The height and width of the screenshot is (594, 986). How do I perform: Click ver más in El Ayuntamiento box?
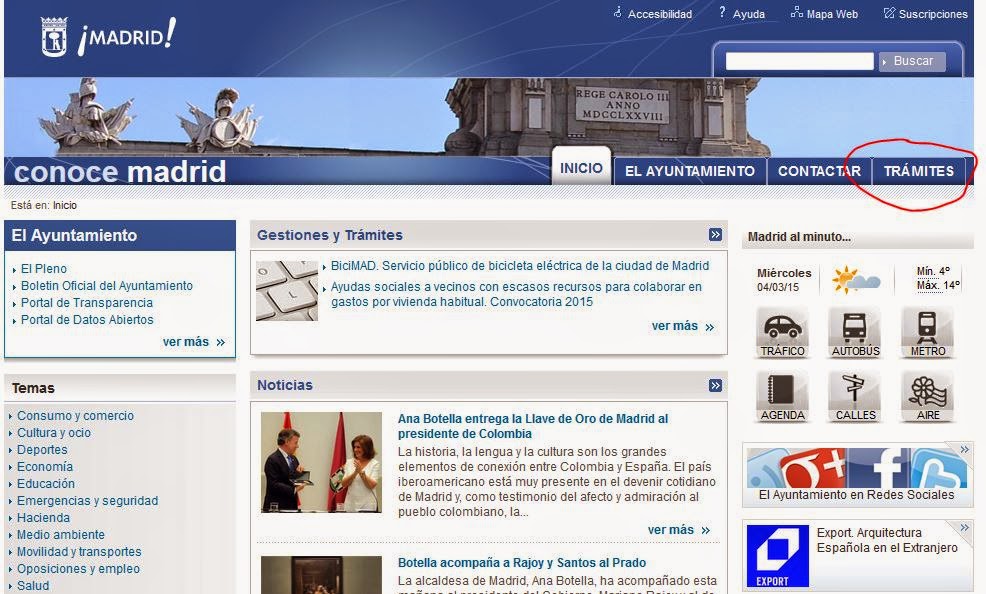pos(193,342)
